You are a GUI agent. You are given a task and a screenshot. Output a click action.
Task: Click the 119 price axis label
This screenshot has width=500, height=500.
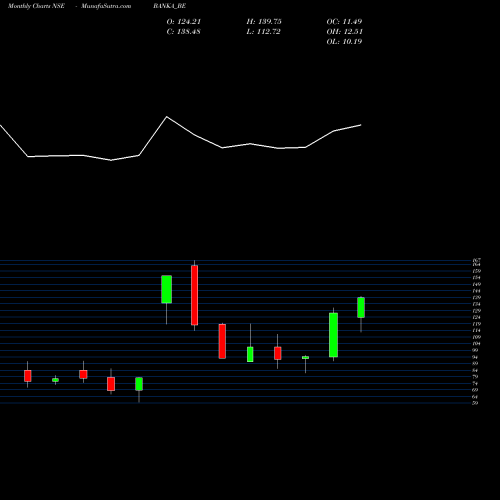coord(477,324)
